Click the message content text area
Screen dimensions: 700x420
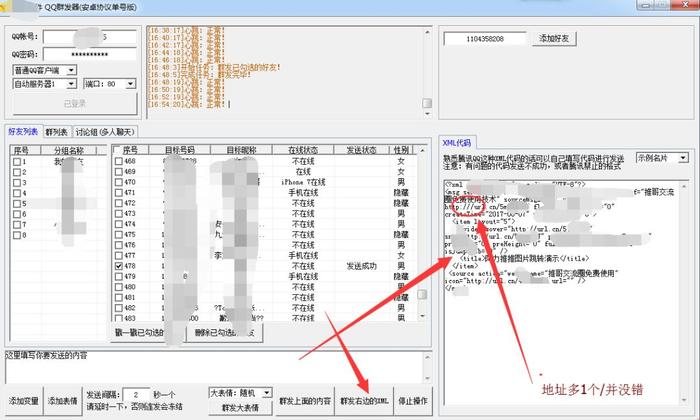pyautogui.click(x=214, y=367)
